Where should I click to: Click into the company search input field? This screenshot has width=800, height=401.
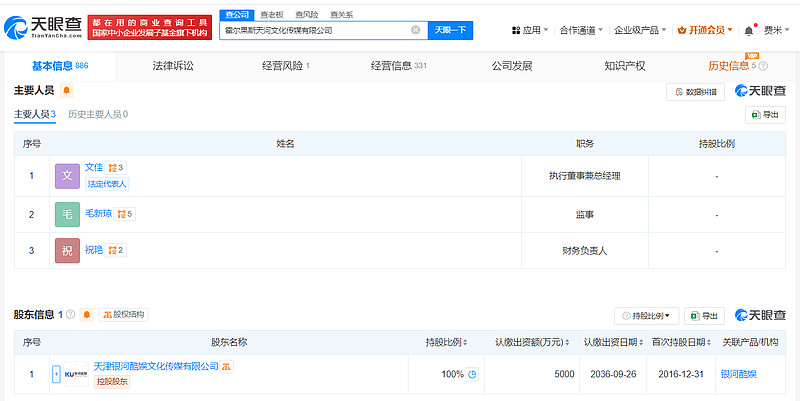pos(314,30)
